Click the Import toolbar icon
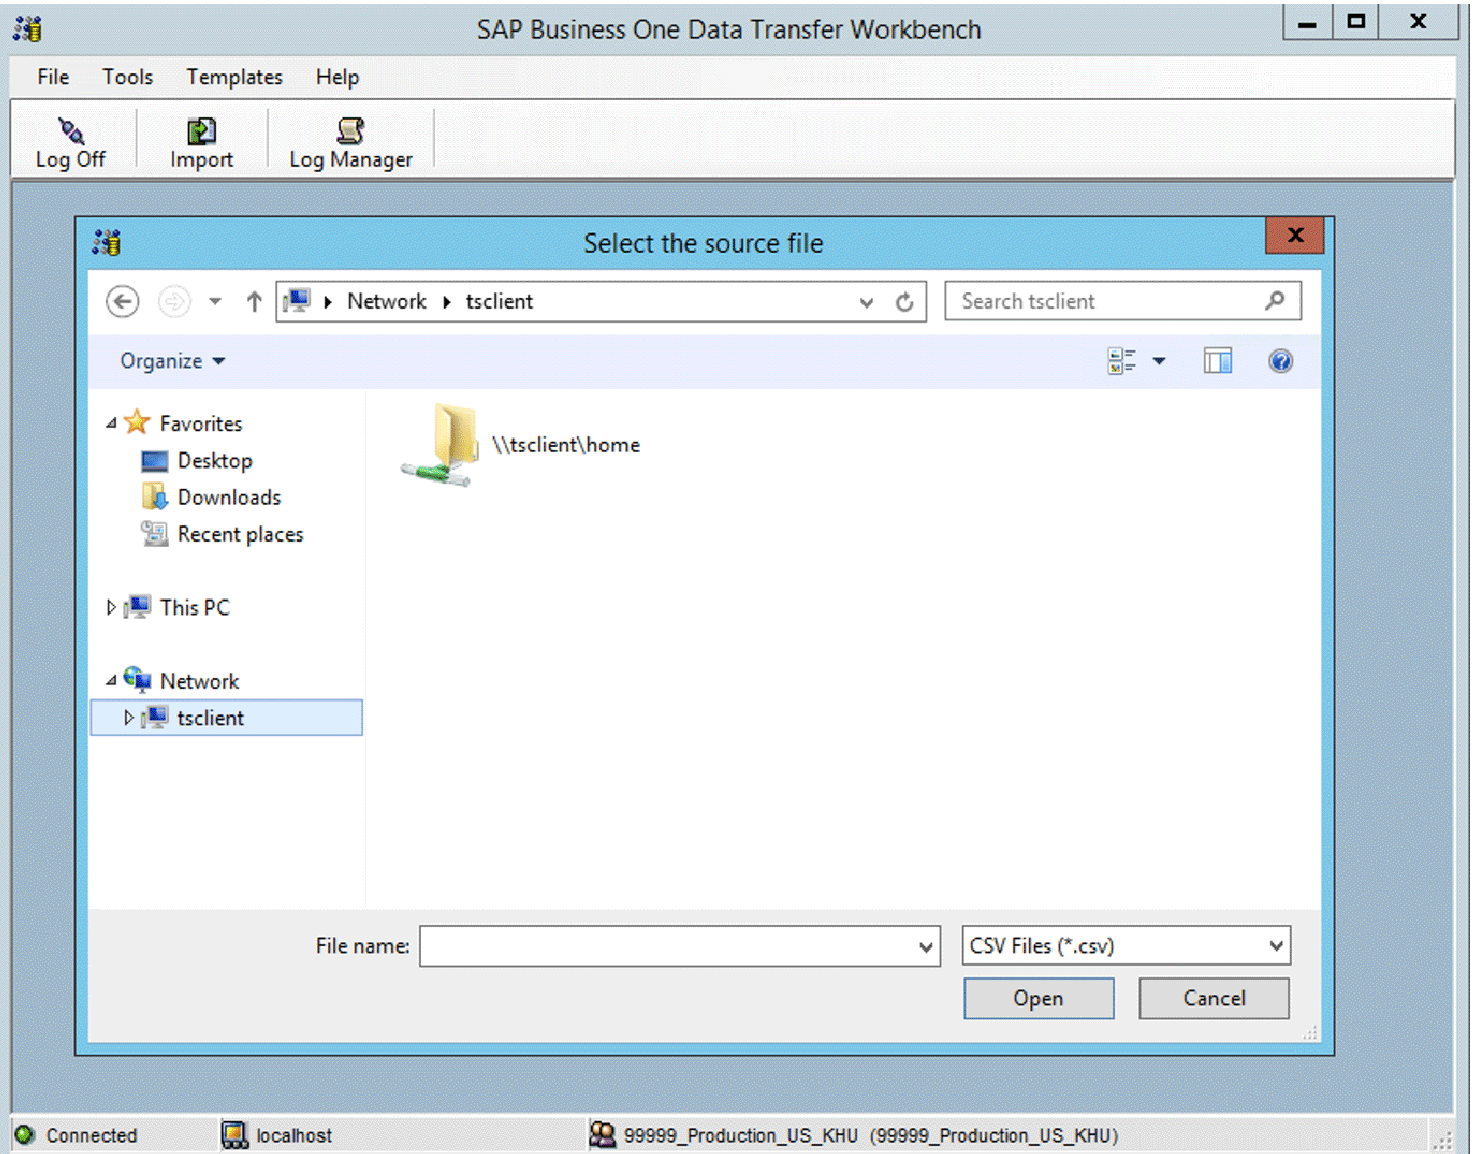The height and width of the screenshot is (1154, 1473). (x=201, y=130)
